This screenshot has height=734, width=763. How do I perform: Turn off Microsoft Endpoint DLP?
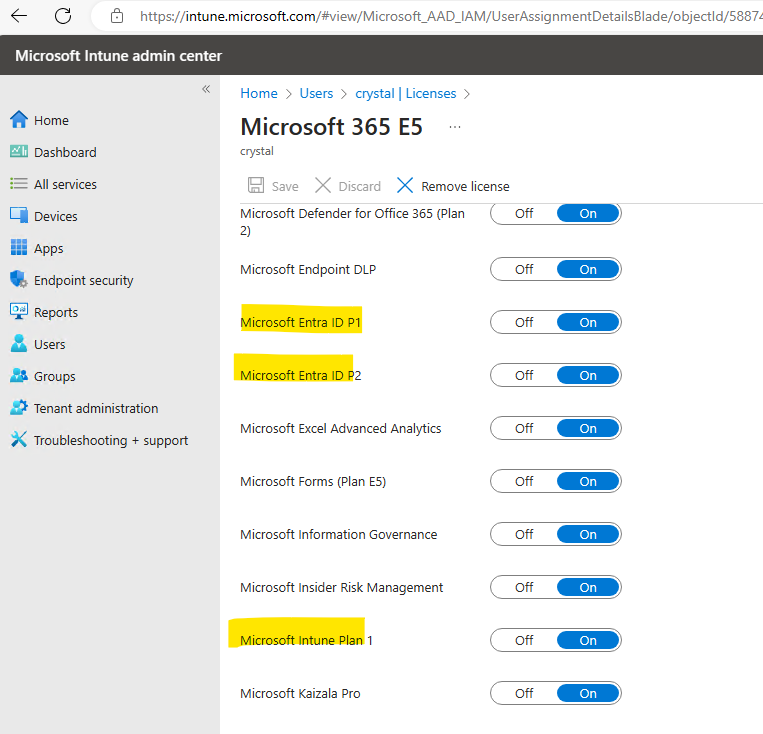[524, 270]
